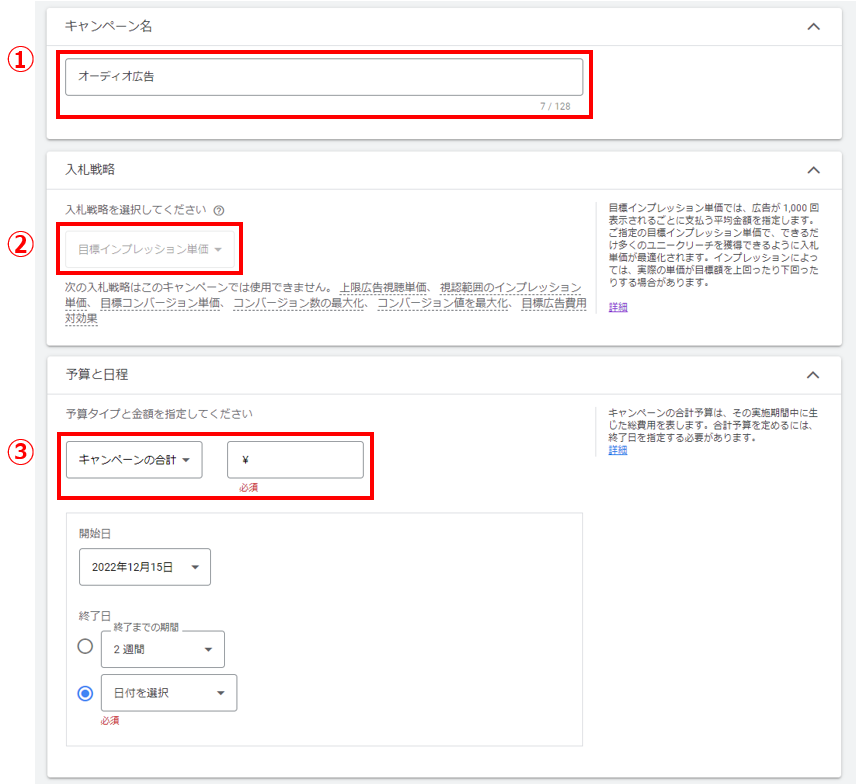
Task: Collapse the 入札戦略 section
Action: pos(813,170)
